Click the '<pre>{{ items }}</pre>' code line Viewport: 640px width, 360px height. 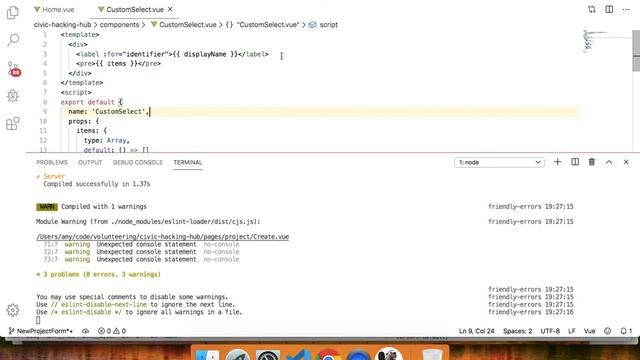118,64
